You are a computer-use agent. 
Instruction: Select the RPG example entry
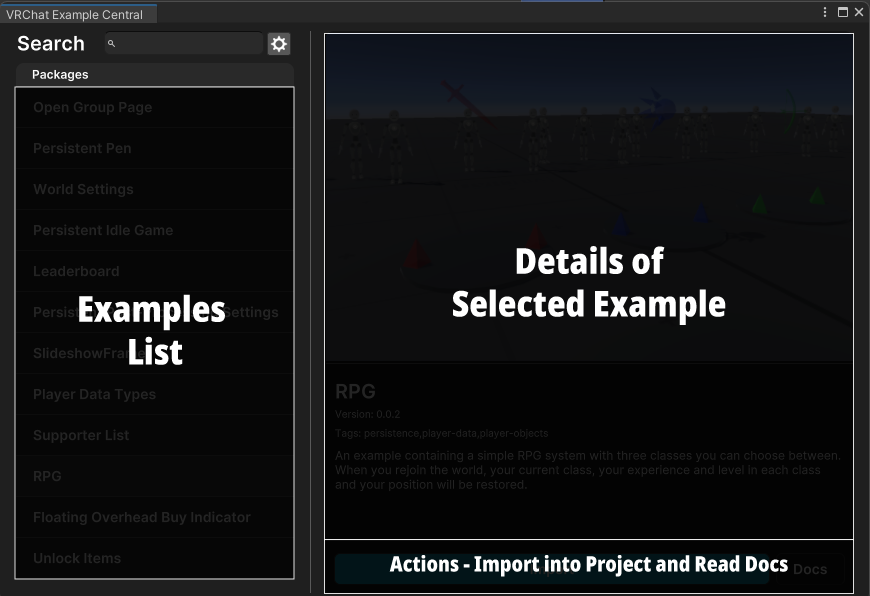pyautogui.click(x=155, y=476)
